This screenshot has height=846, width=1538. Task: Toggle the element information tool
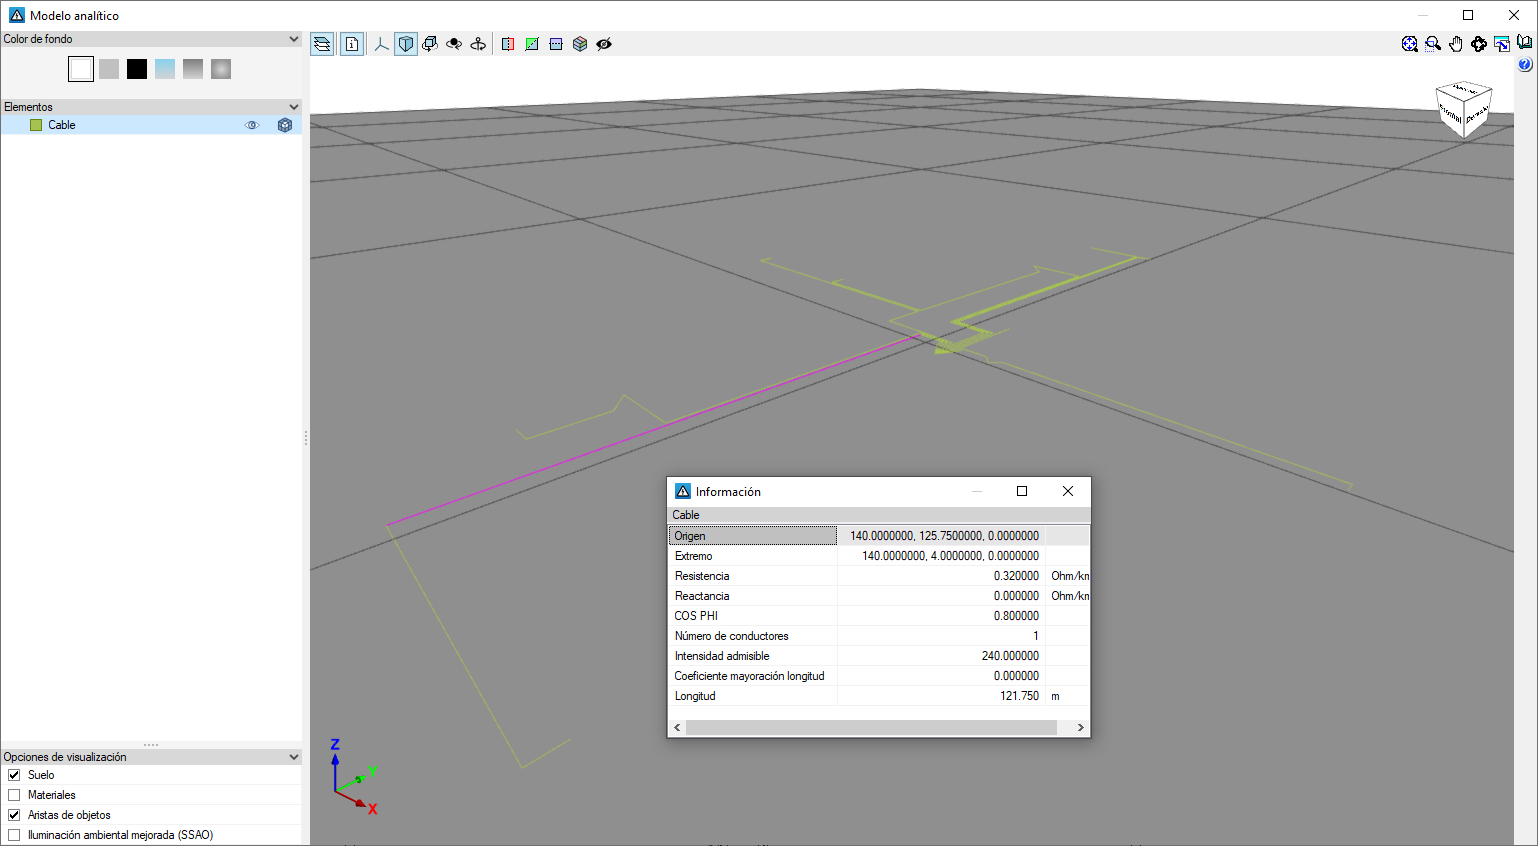[352, 44]
